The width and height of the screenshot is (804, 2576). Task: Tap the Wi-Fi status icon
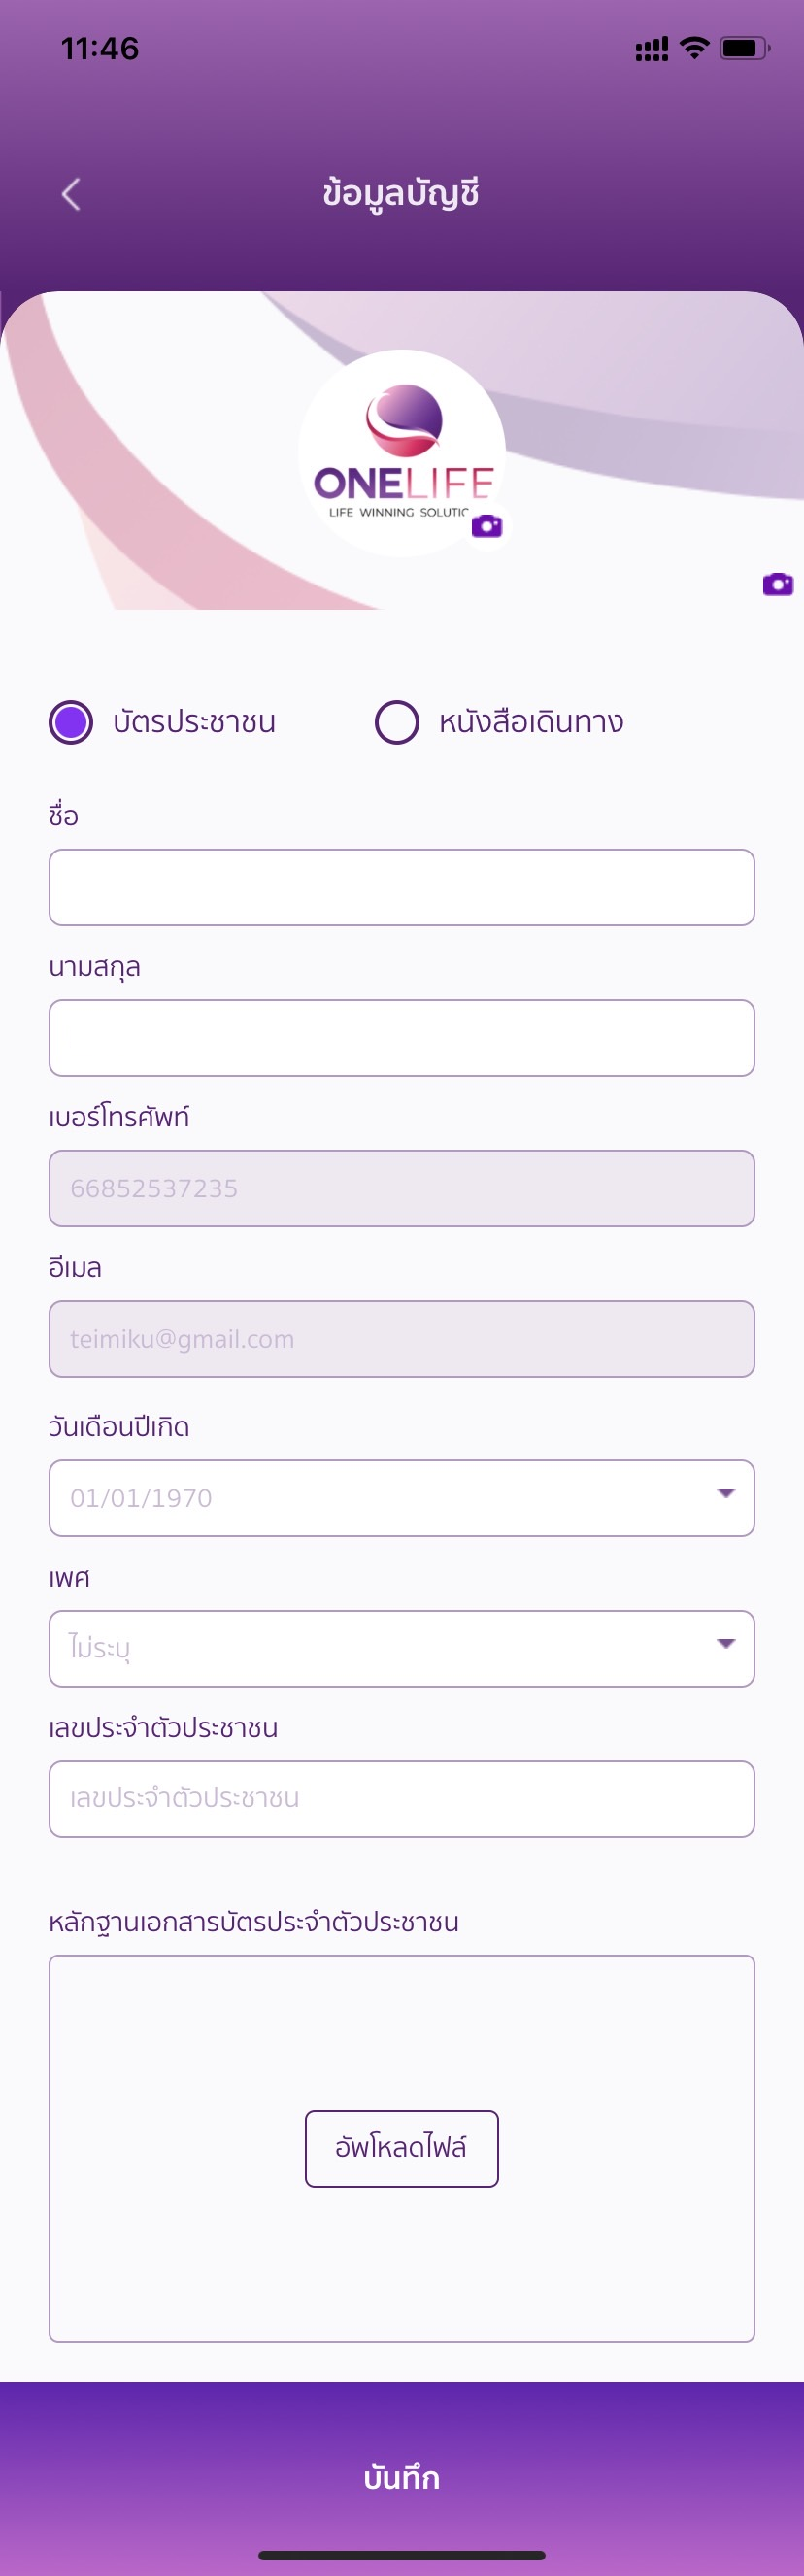[x=694, y=48]
